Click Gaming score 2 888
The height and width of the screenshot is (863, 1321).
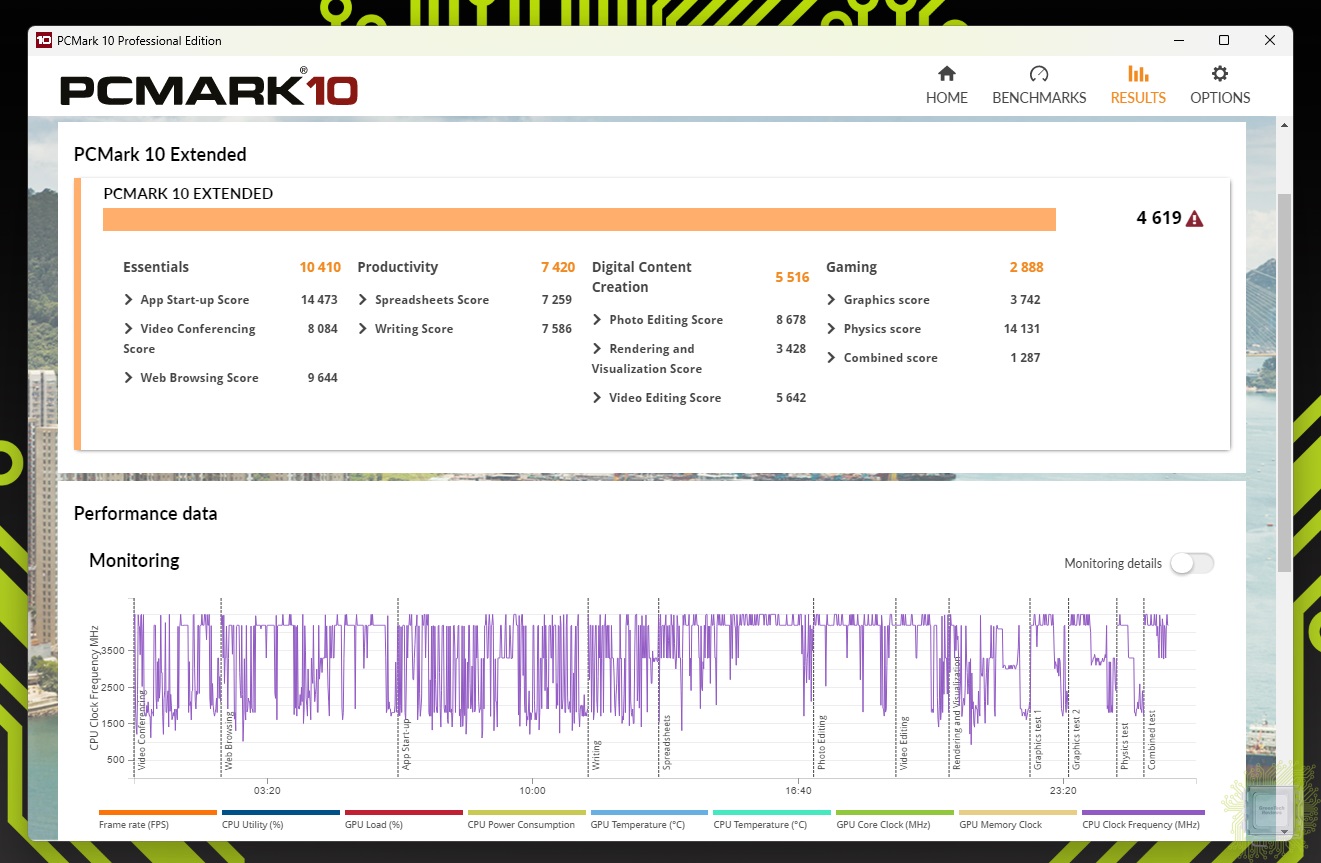click(1026, 267)
